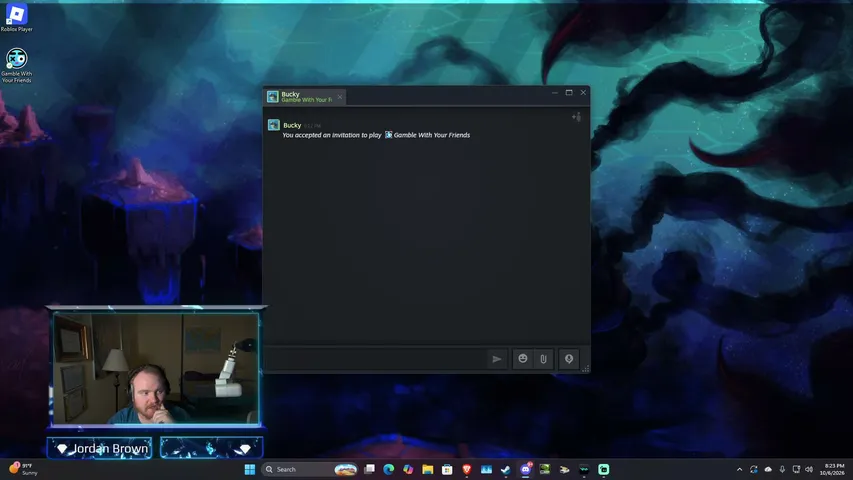Attach a file using the paperclip icon

click(x=543, y=359)
